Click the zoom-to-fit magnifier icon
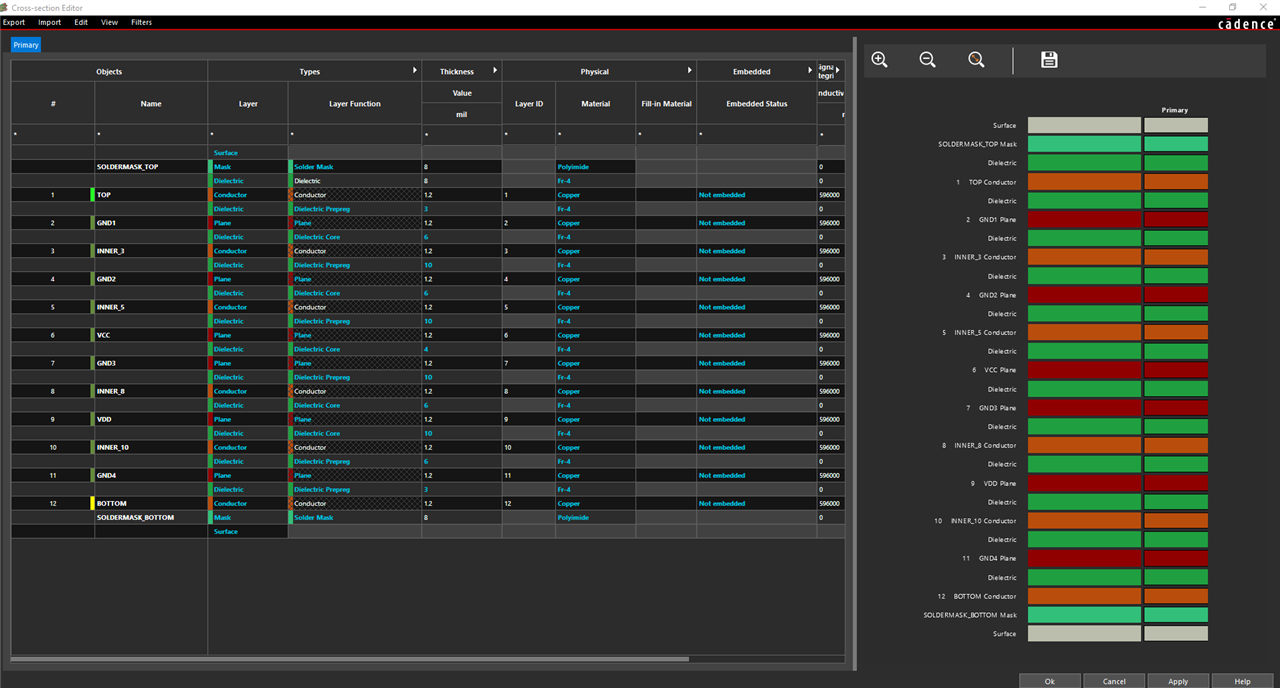The image size is (1280, 688). point(976,60)
